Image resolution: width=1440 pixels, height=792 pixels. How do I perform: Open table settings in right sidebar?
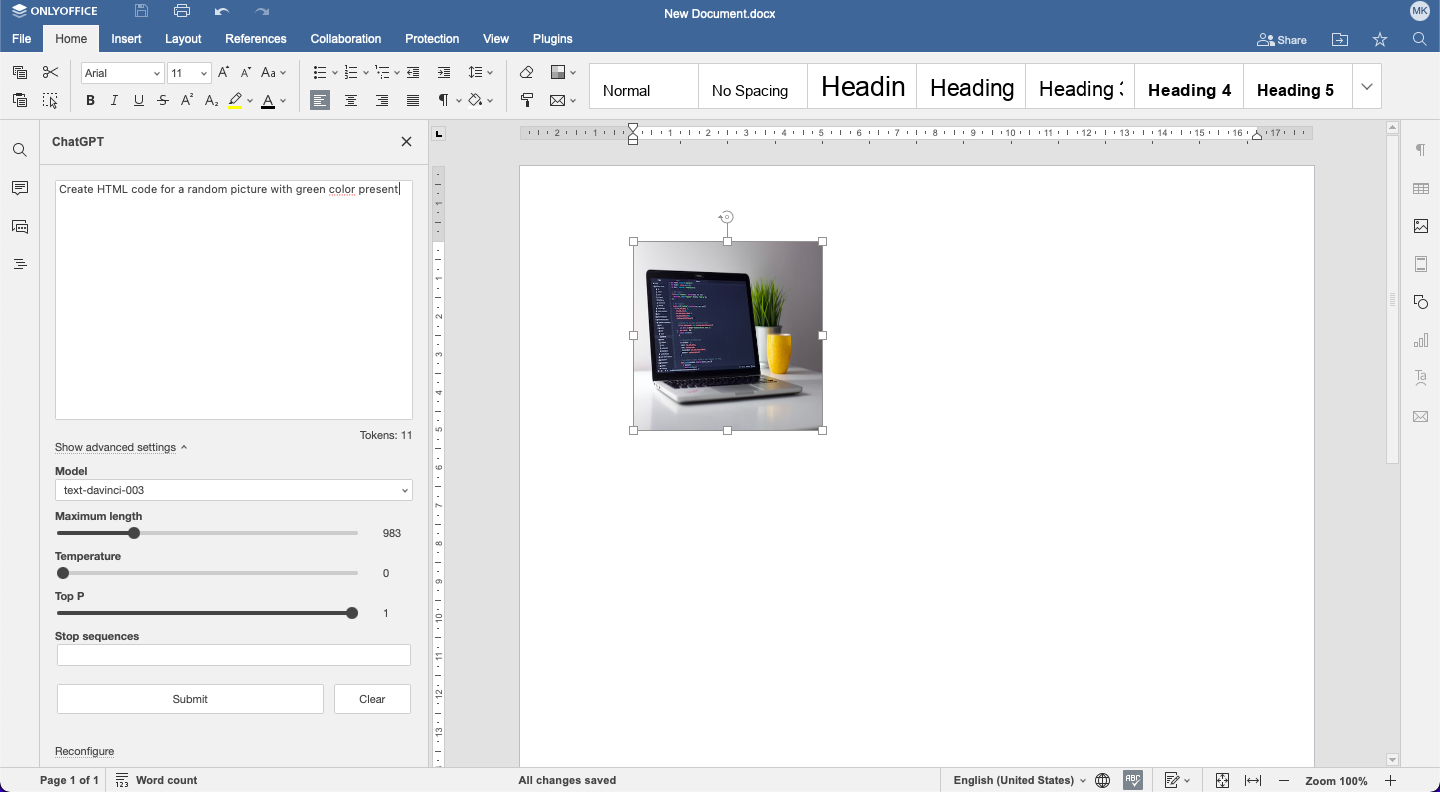pyautogui.click(x=1420, y=189)
